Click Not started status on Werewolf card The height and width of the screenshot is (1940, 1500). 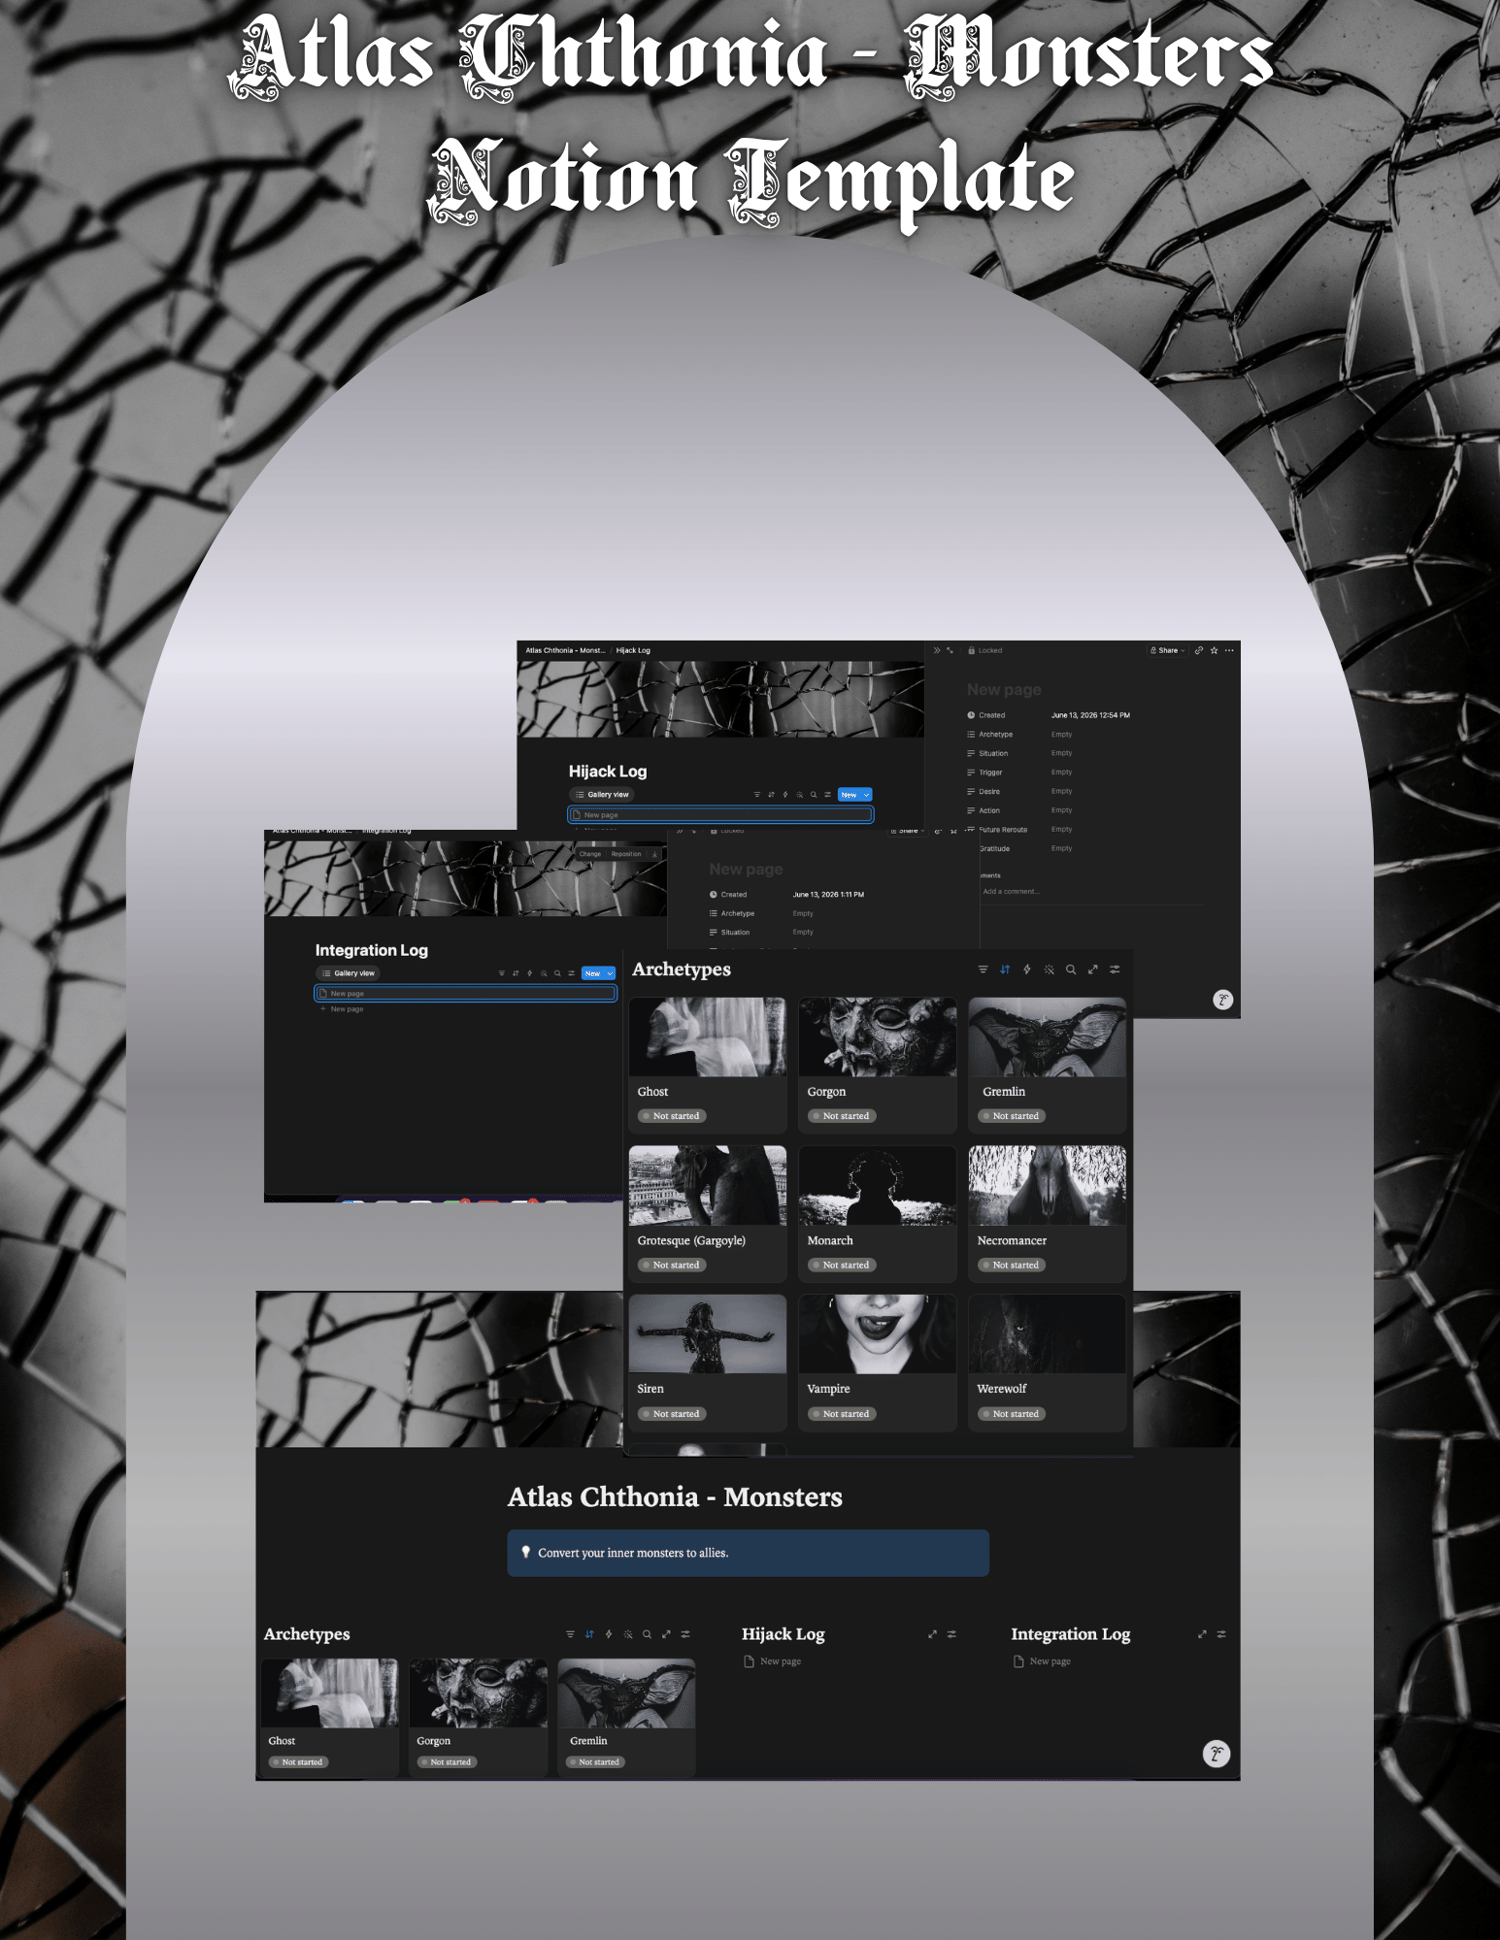click(1012, 1414)
